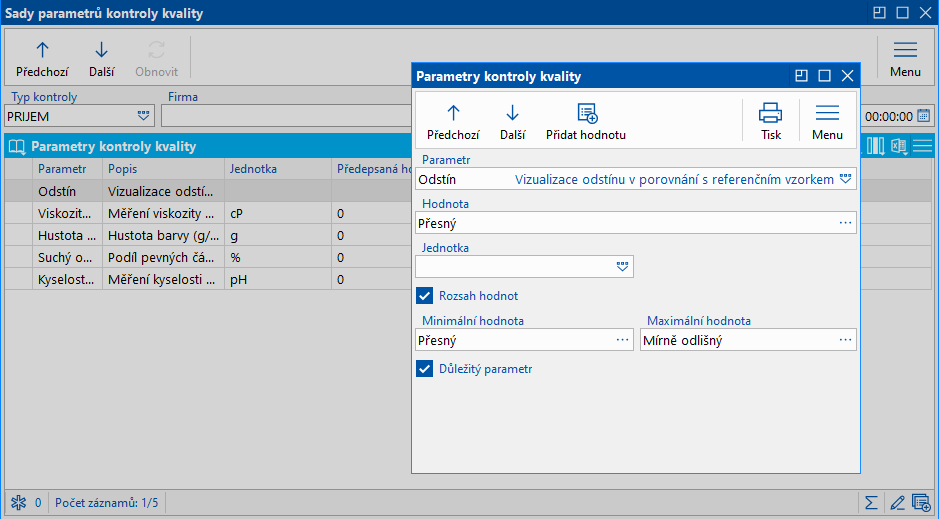Click the Předepsaná column header
939x519 pixels.
point(371,169)
